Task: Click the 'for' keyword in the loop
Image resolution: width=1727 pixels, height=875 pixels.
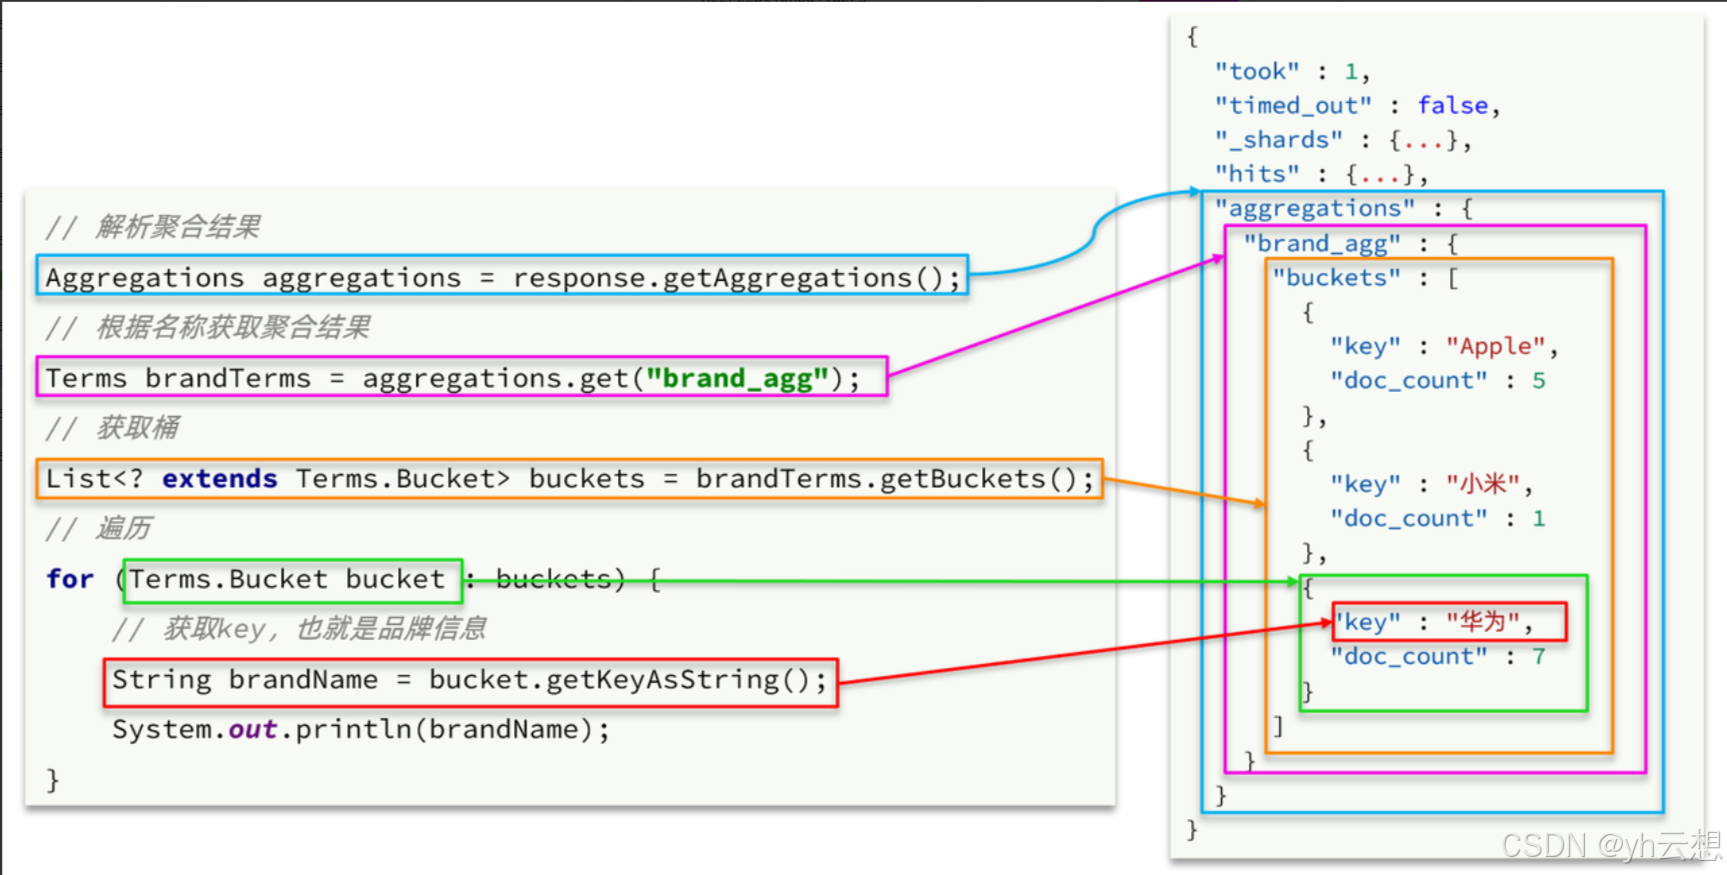Action: click(70, 579)
